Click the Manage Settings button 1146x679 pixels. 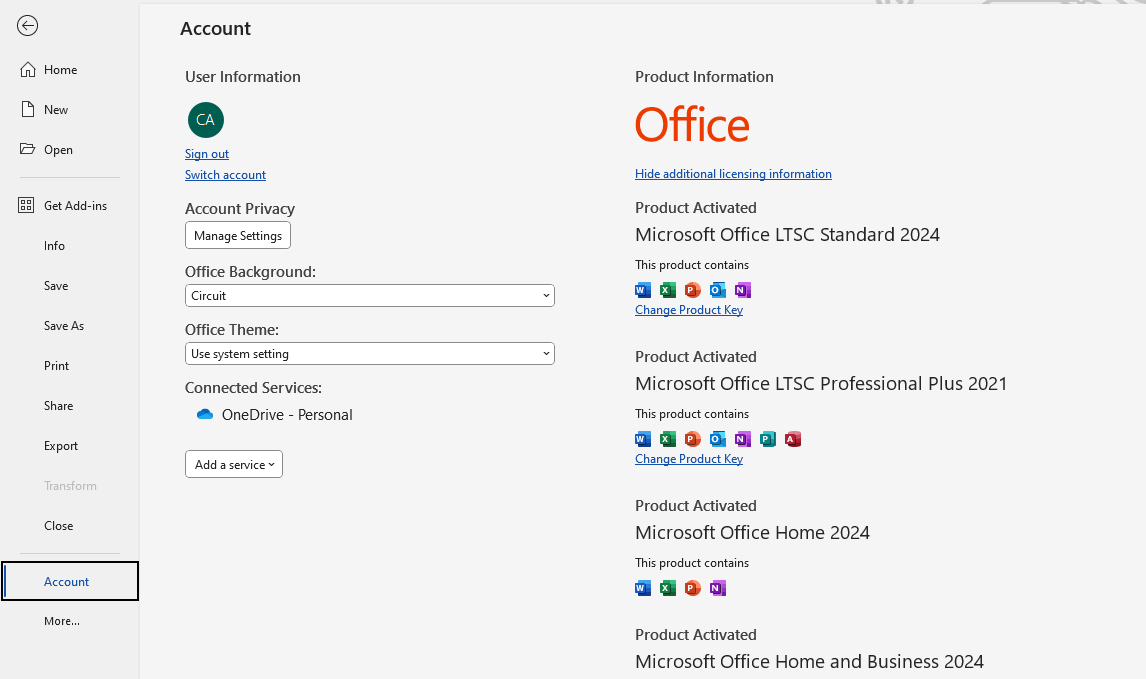point(238,235)
